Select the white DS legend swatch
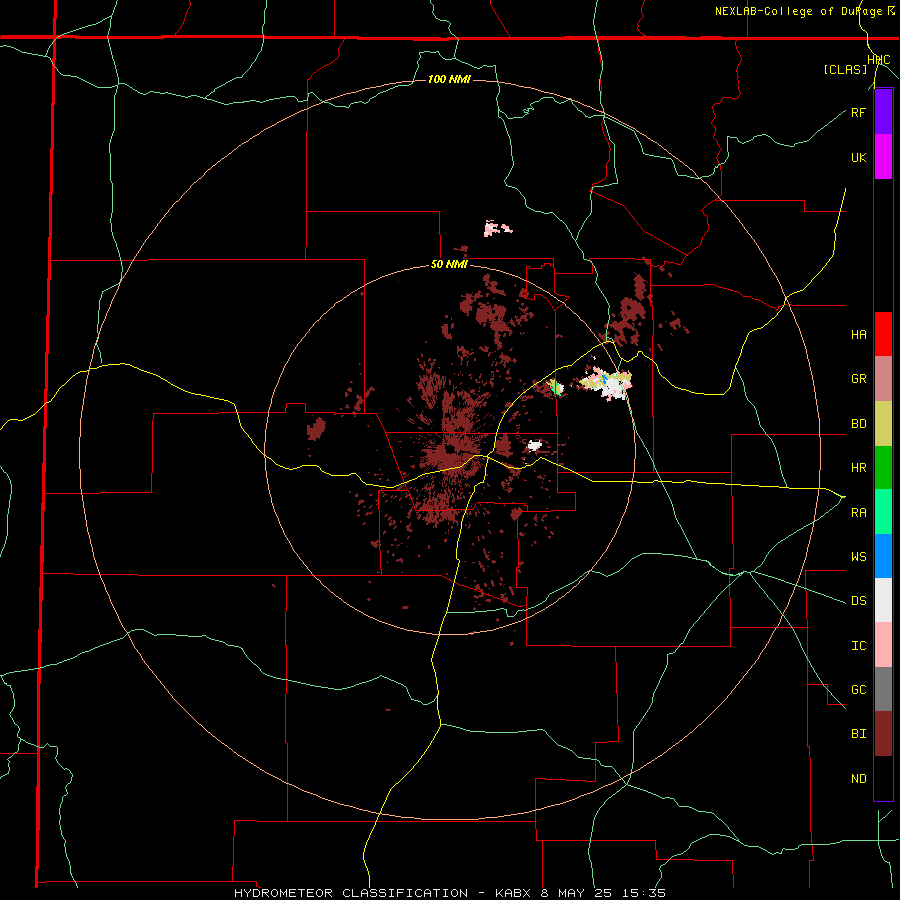 [883, 600]
